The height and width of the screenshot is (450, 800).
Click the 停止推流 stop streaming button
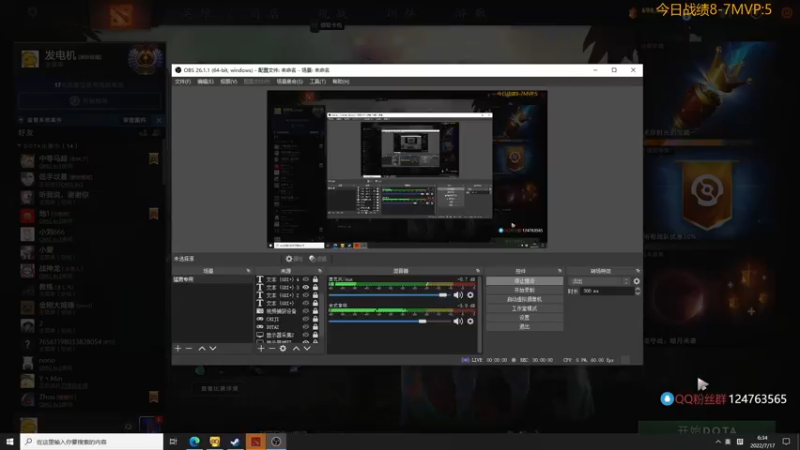[524, 281]
